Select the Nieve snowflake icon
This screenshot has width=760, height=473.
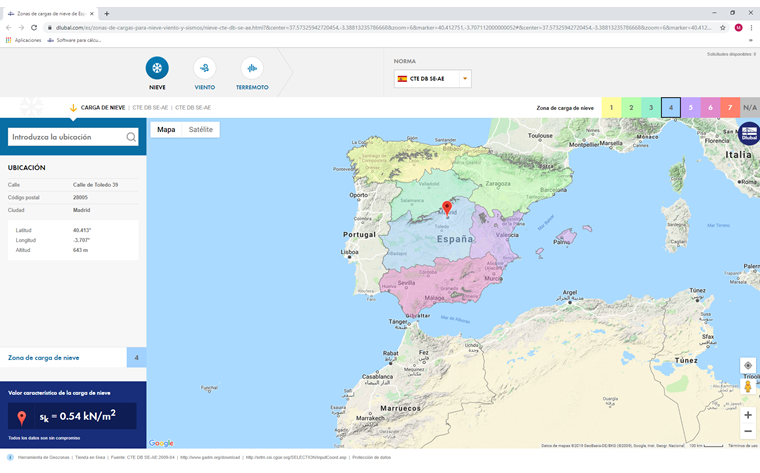157,68
